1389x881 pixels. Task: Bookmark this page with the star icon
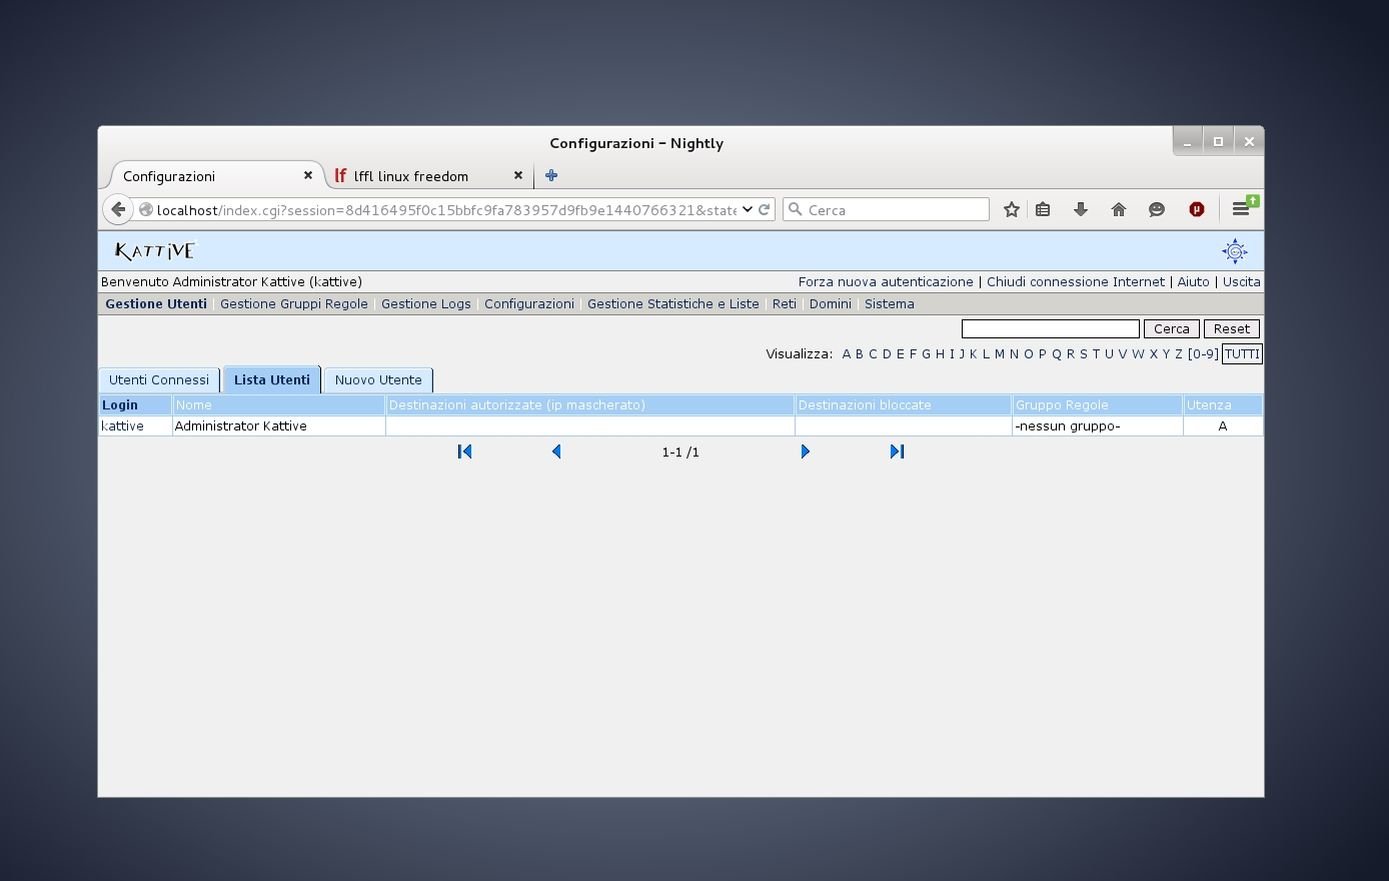tap(1011, 209)
